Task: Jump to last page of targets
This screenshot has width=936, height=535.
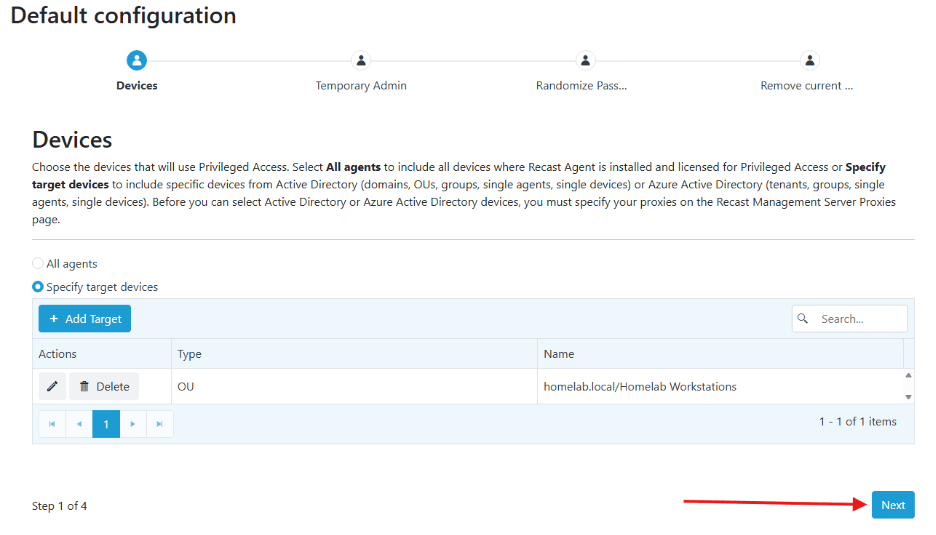Action: pos(160,424)
